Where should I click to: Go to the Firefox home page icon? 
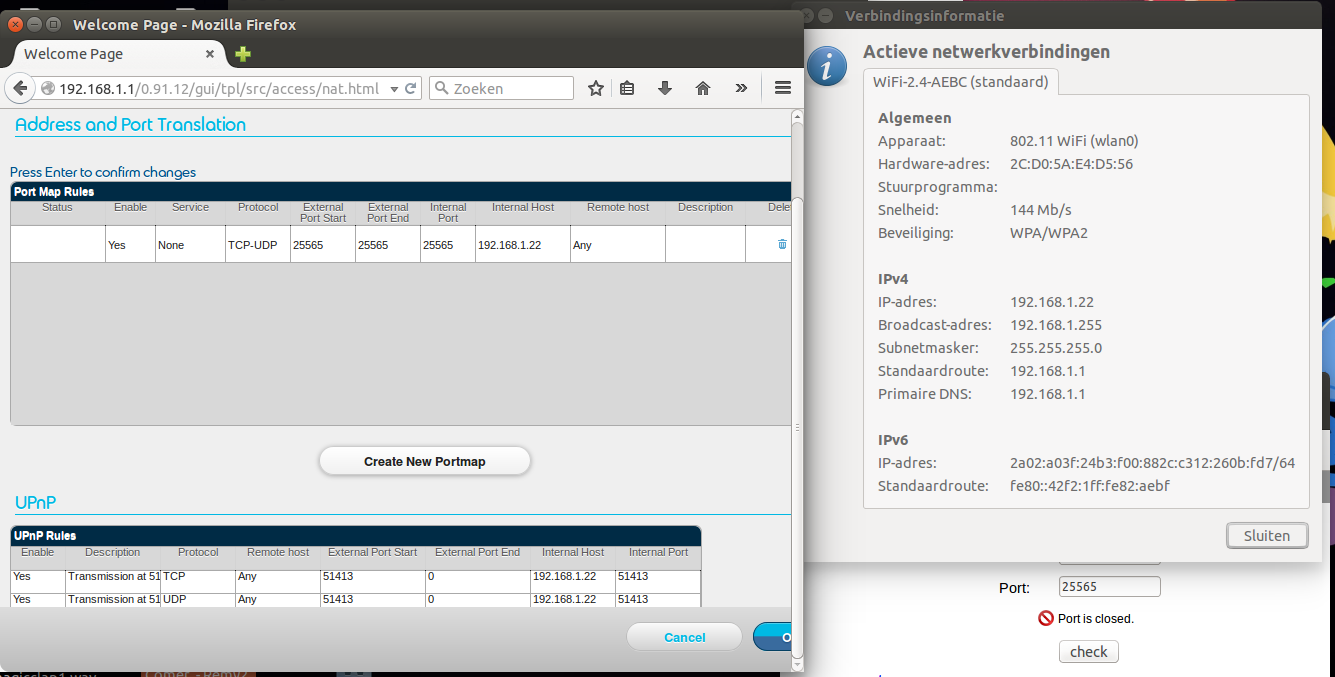(703, 88)
